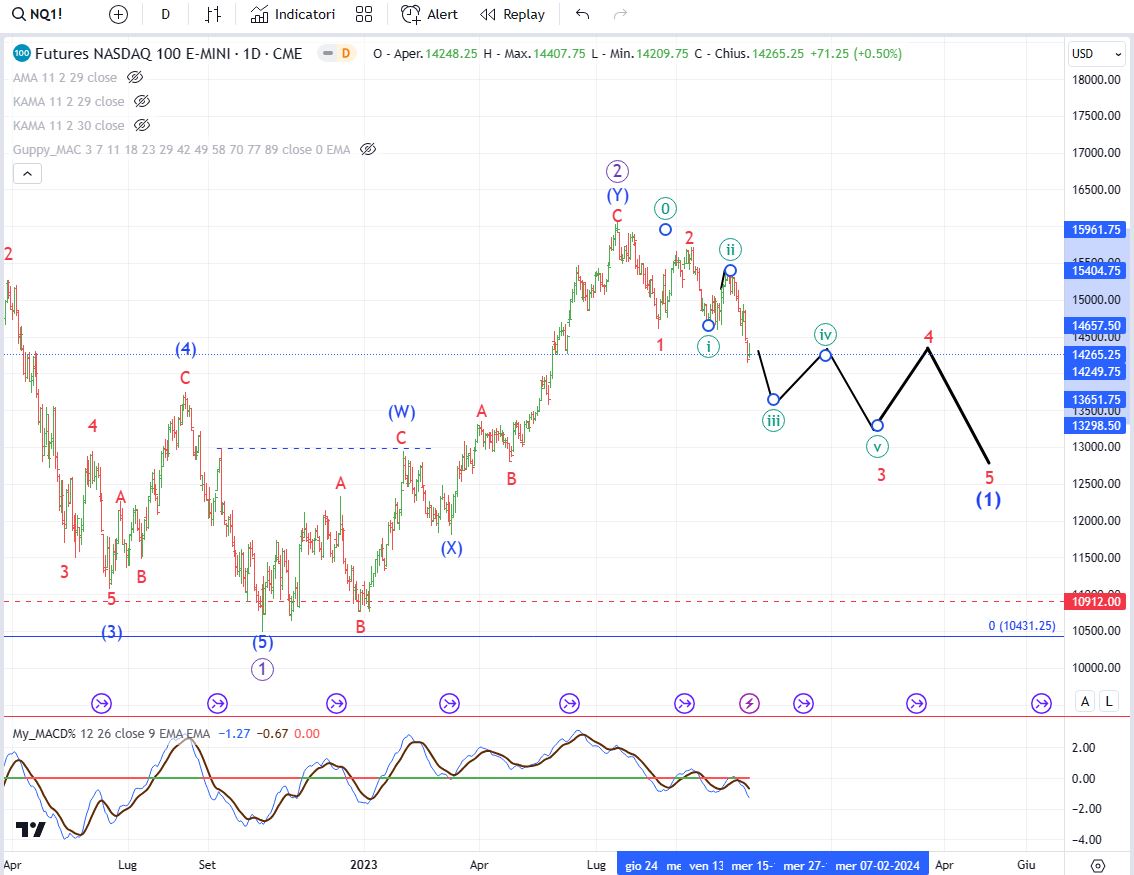Click the blue (4) wave label
The image size is (1134, 875).
[x=186, y=349]
